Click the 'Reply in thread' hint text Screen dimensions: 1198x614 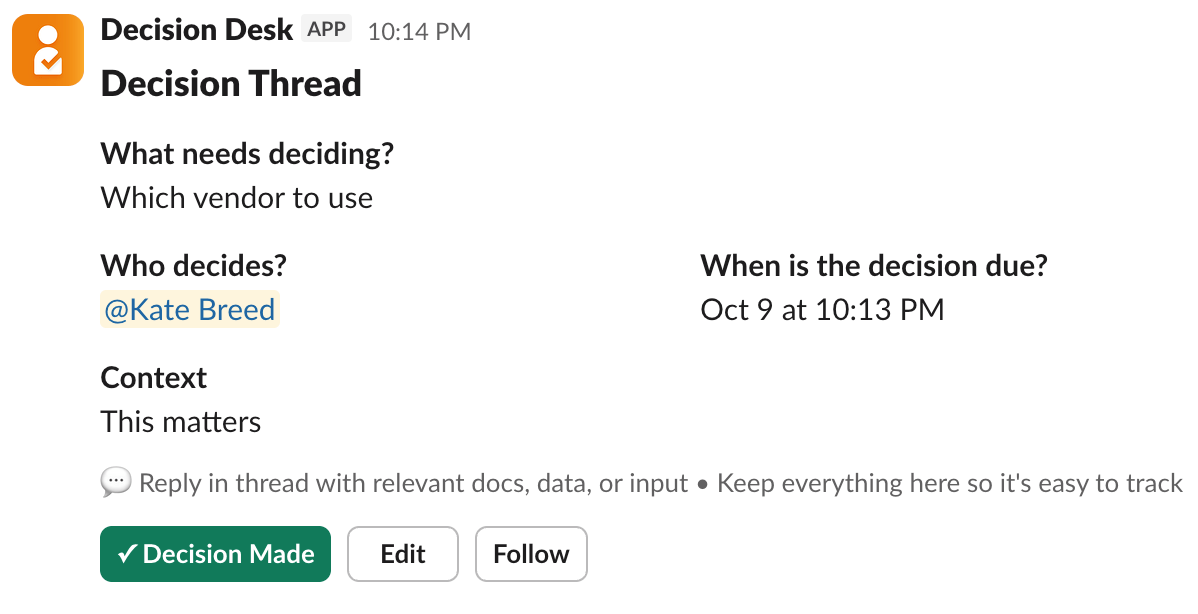413,484
